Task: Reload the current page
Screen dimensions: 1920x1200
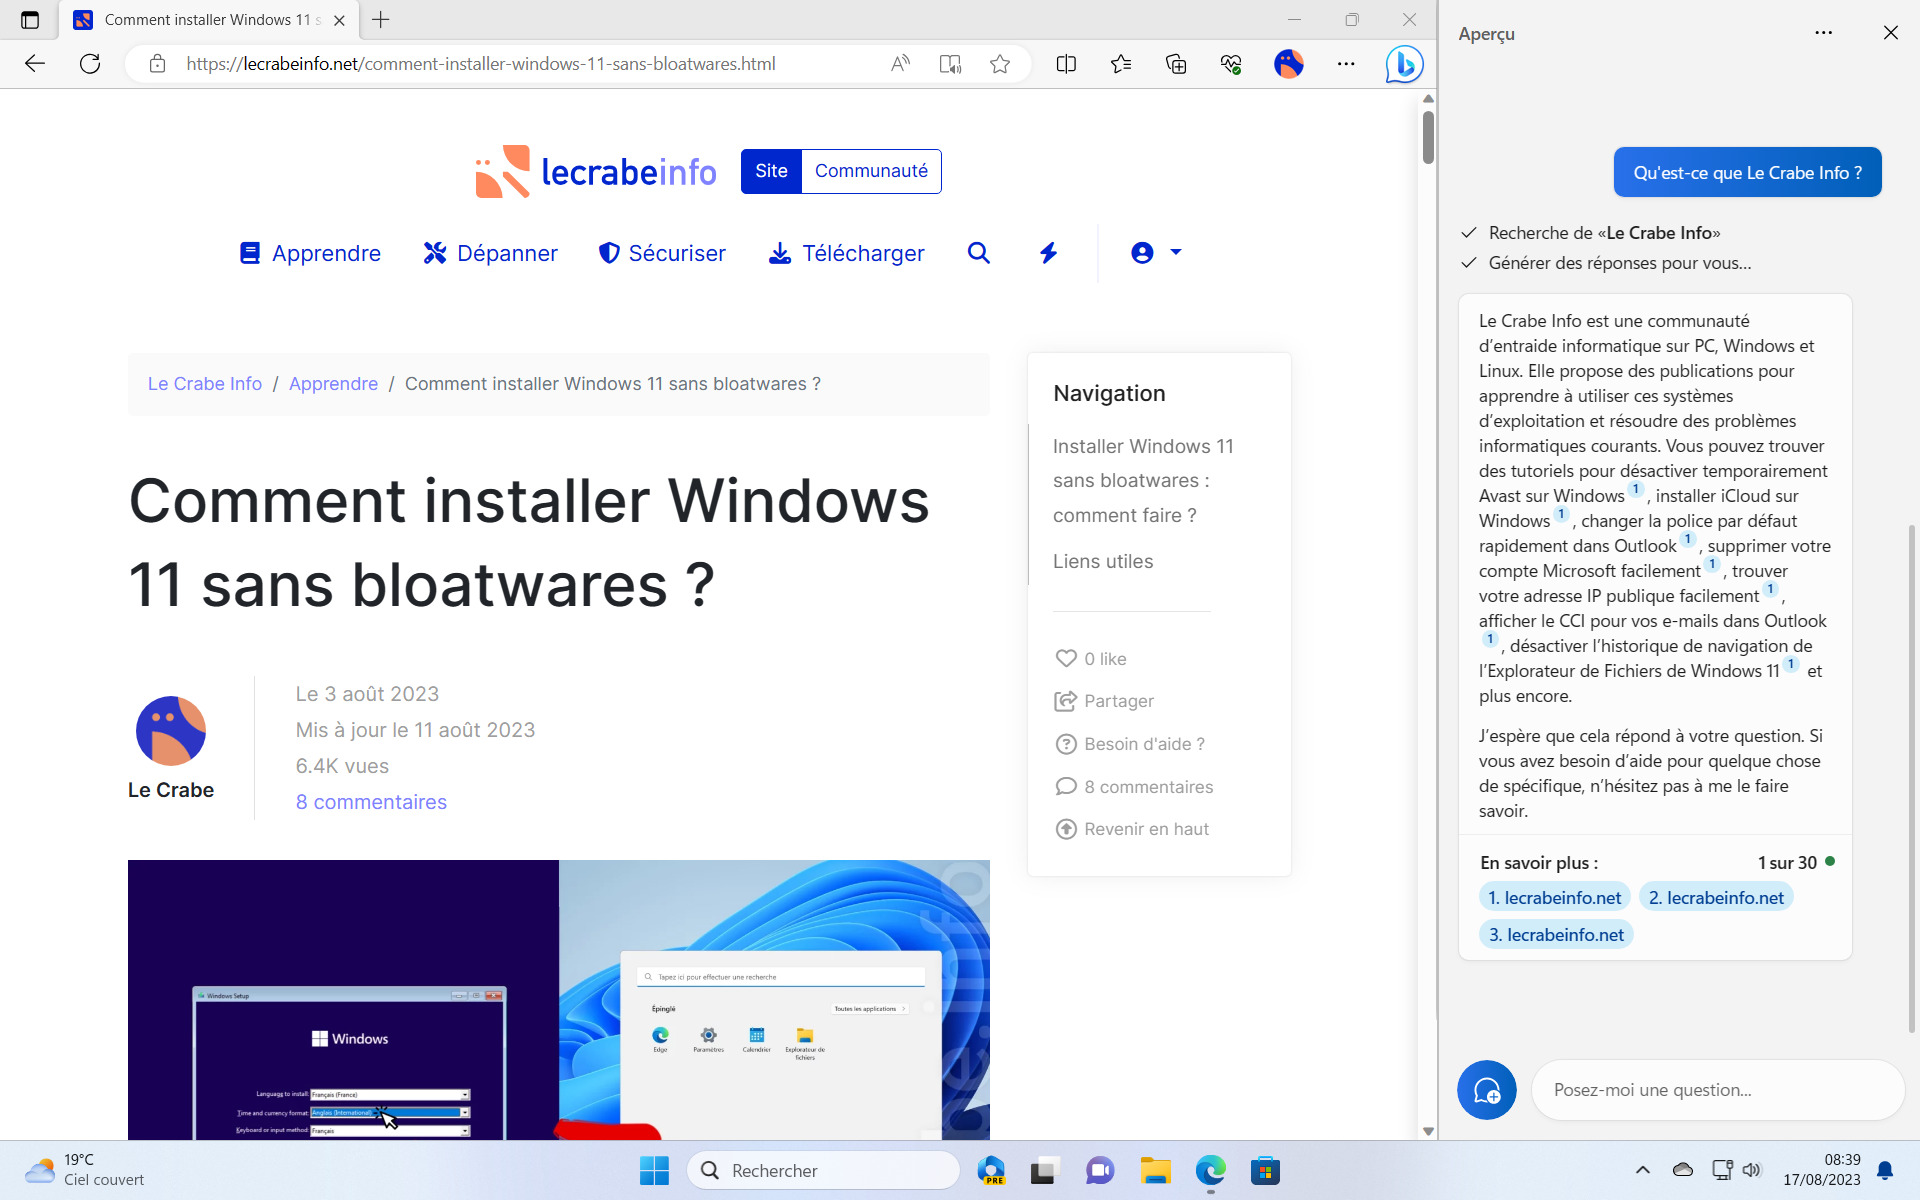Action: click(x=90, y=64)
